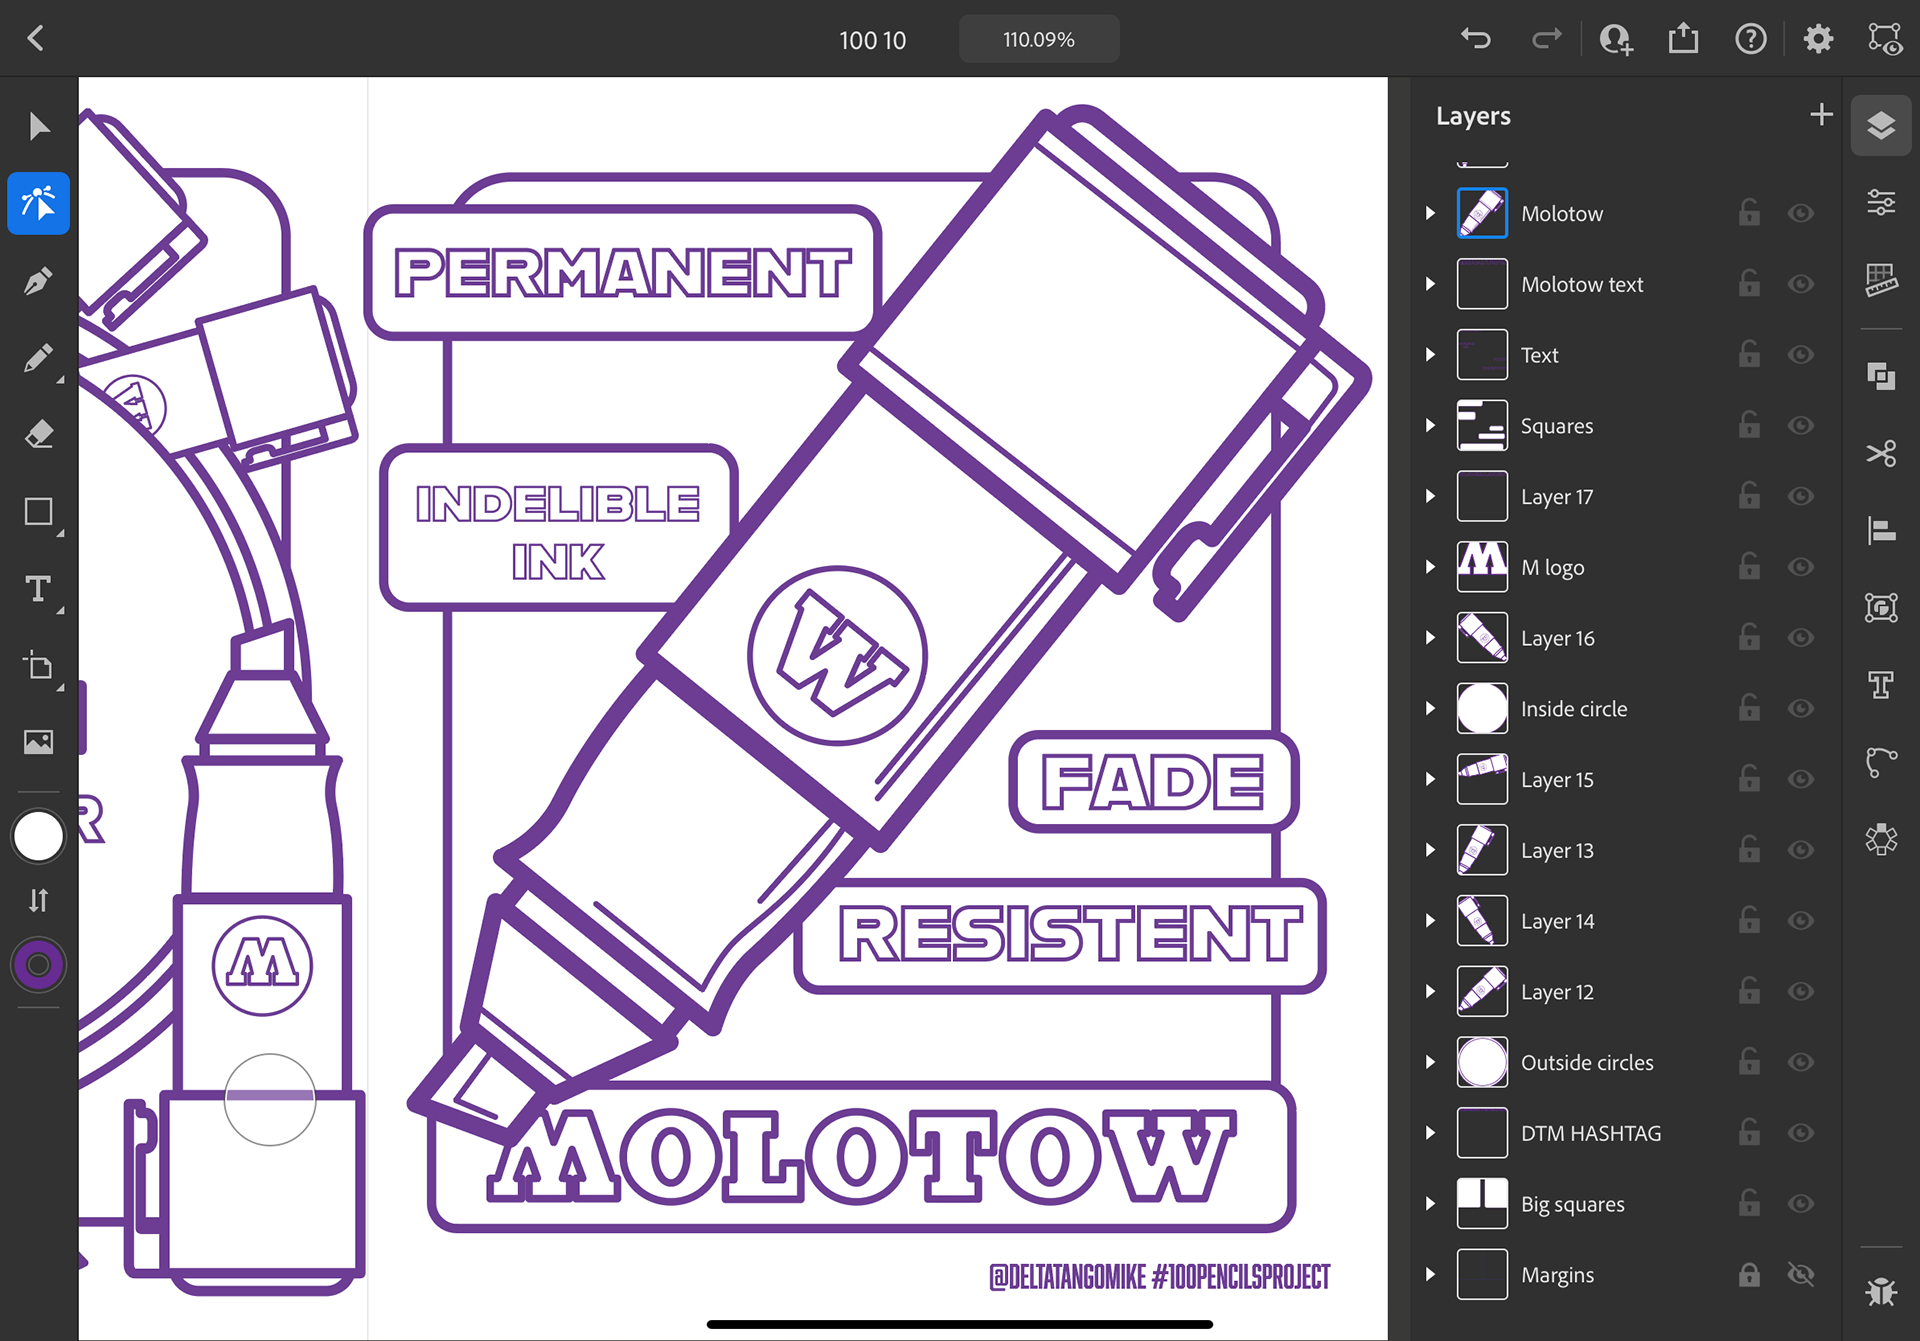Open the 110.09% zoom level field
The height and width of the screenshot is (1341, 1920).
(x=1039, y=39)
